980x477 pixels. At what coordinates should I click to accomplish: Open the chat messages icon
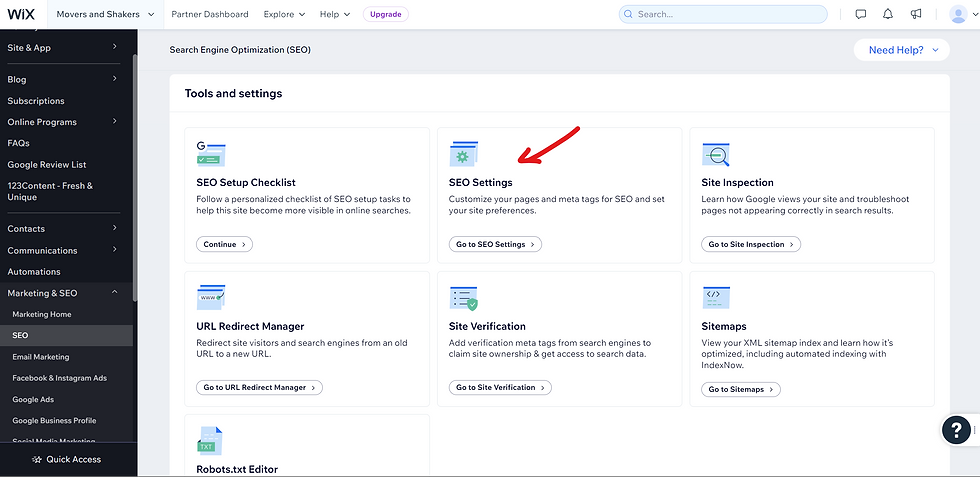(x=861, y=14)
